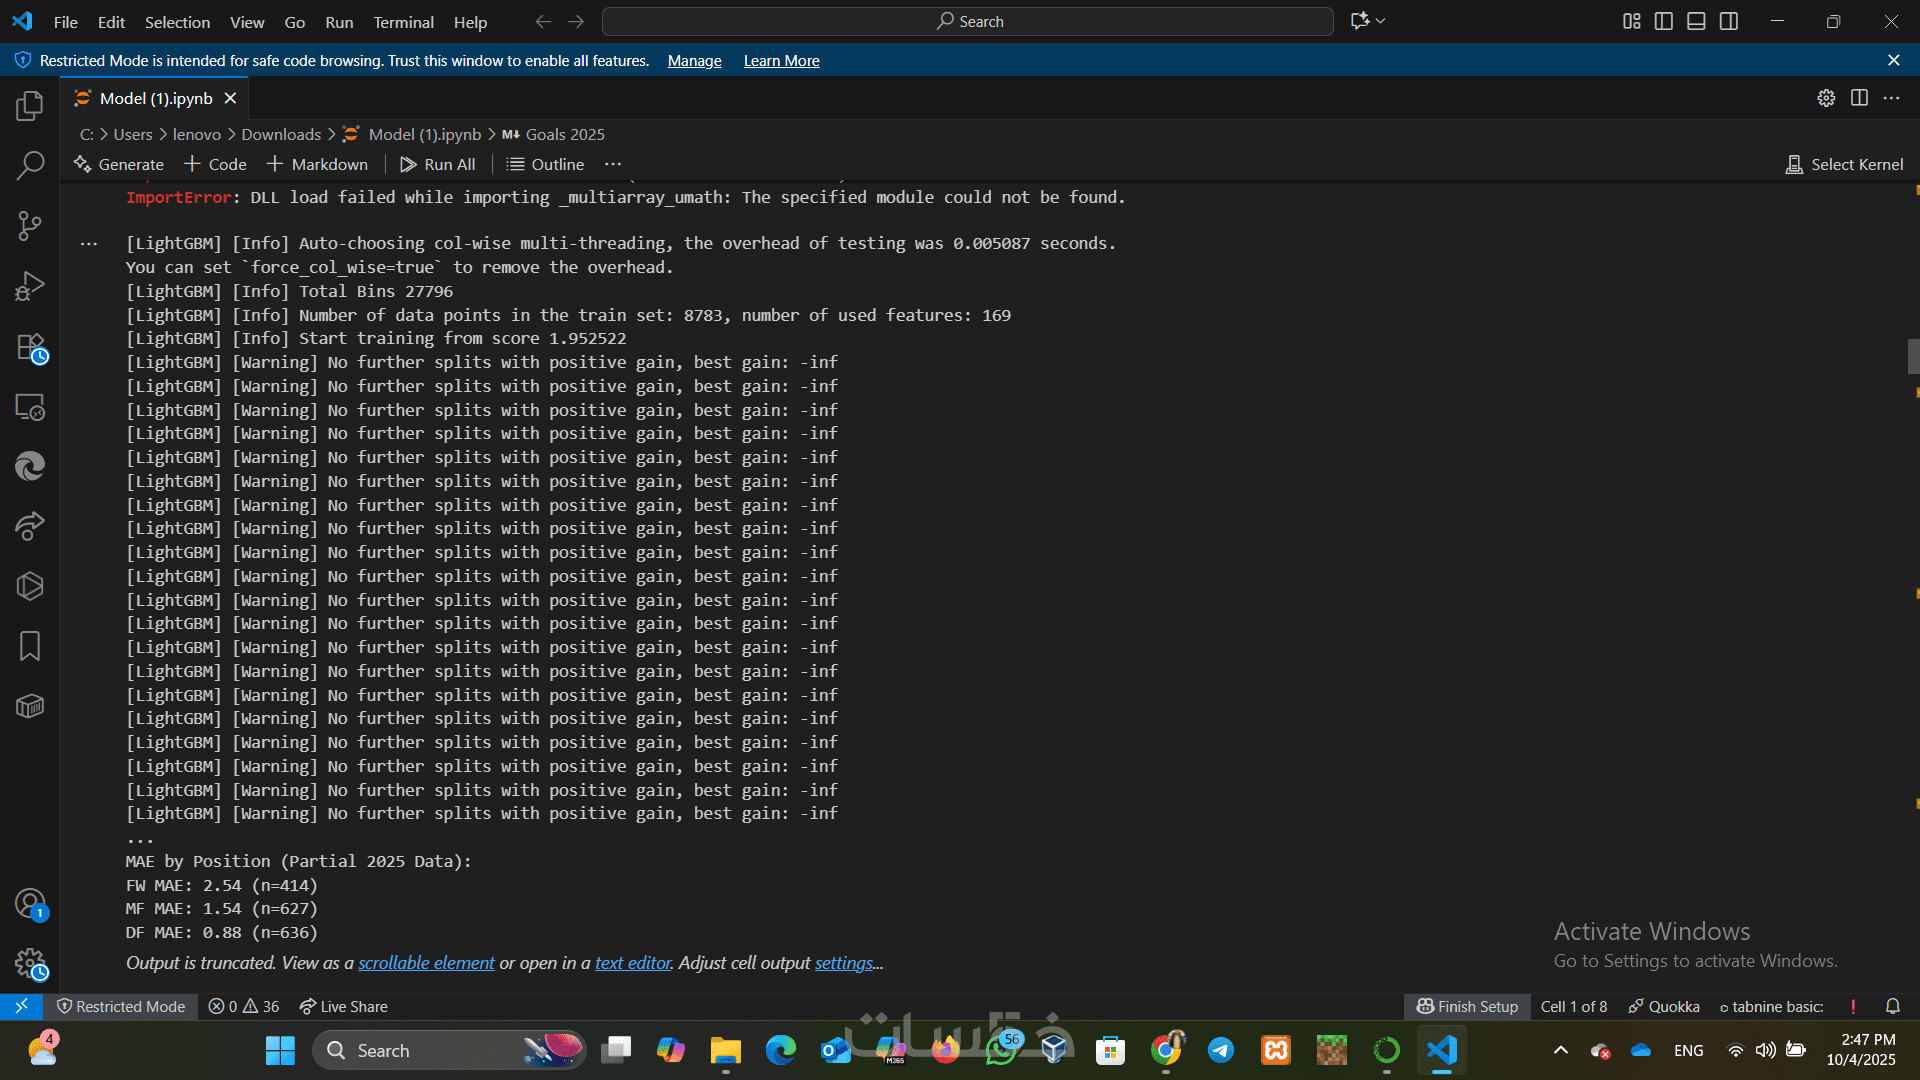1920x1080 pixels.
Task: Open the Extensions view
Action: (30, 347)
